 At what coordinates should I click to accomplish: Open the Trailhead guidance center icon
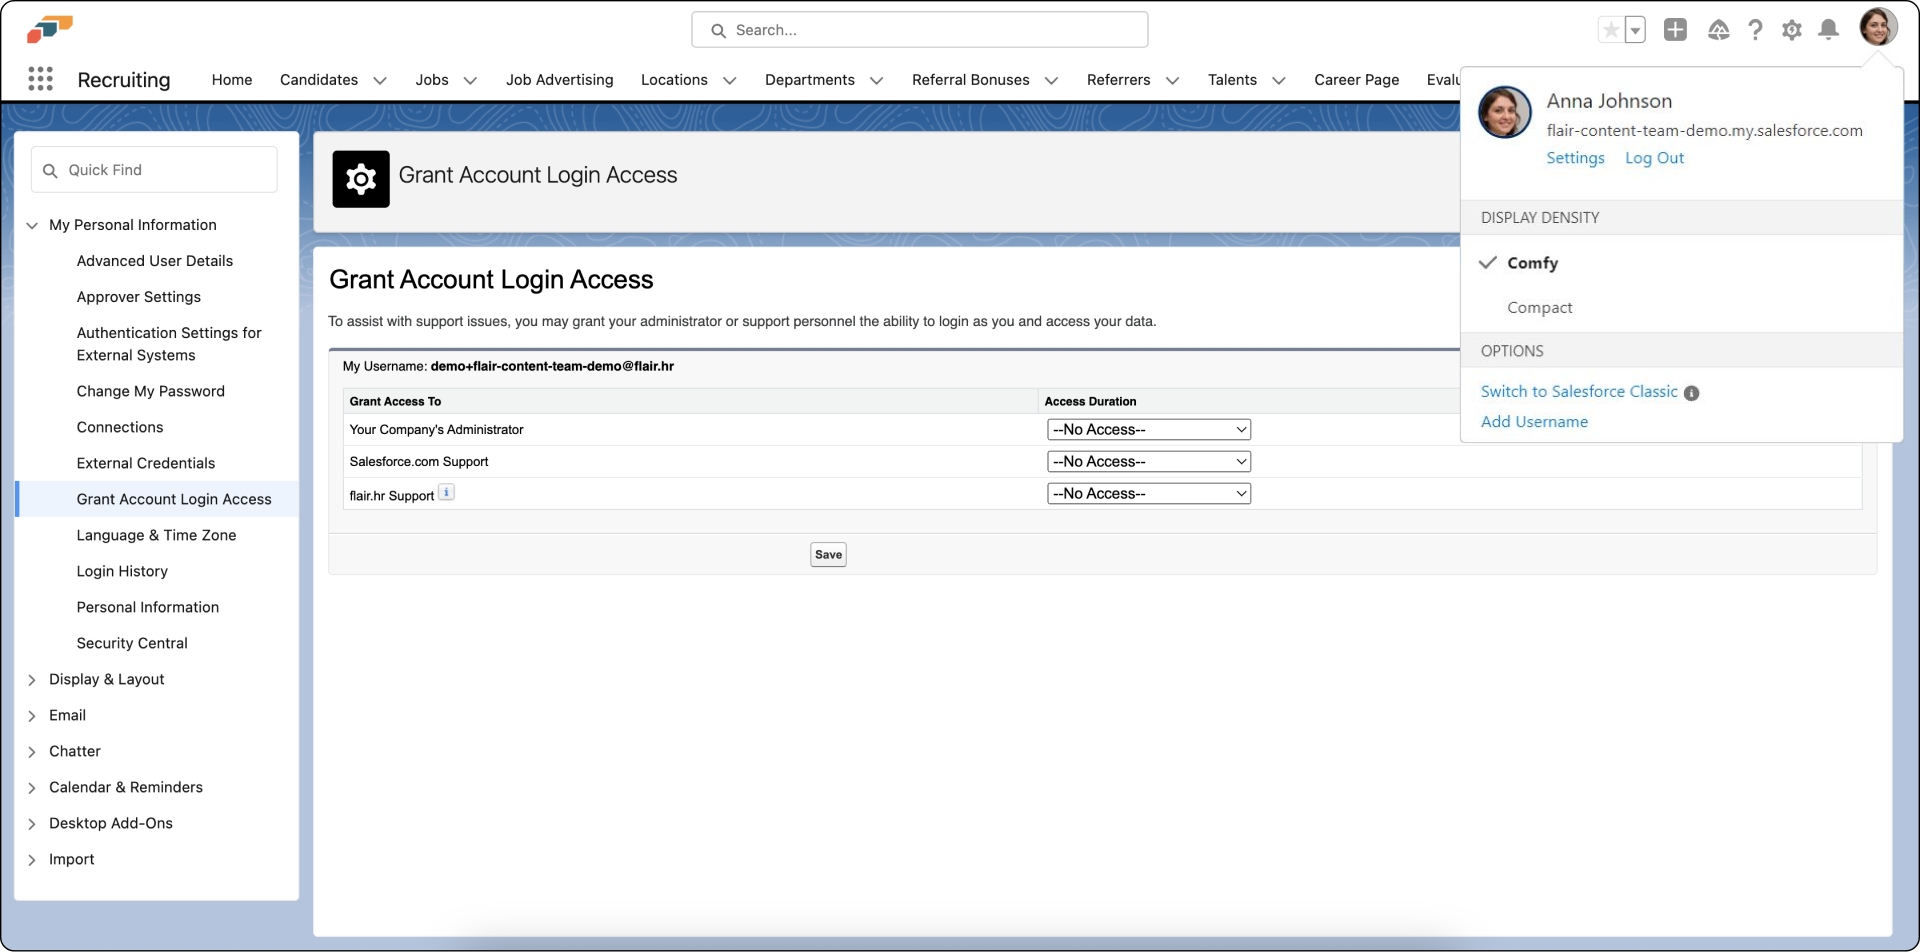[x=1719, y=30]
